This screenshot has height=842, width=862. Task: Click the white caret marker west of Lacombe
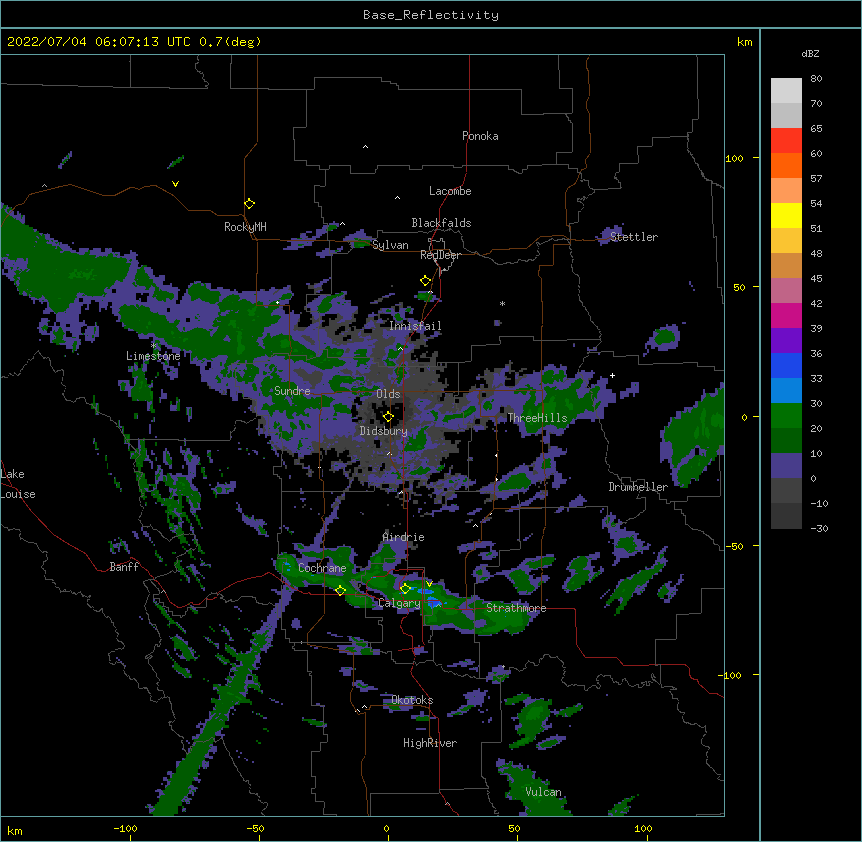[397, 198]
